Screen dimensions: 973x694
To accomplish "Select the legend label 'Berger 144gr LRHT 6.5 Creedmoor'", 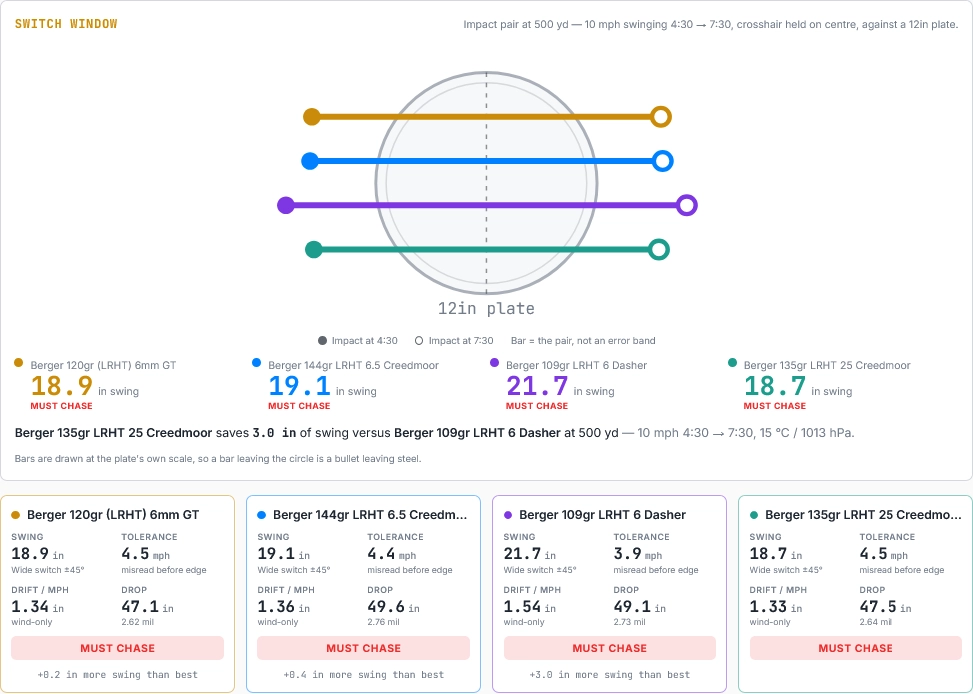I will pyautogui.click(x=353, y=366).
